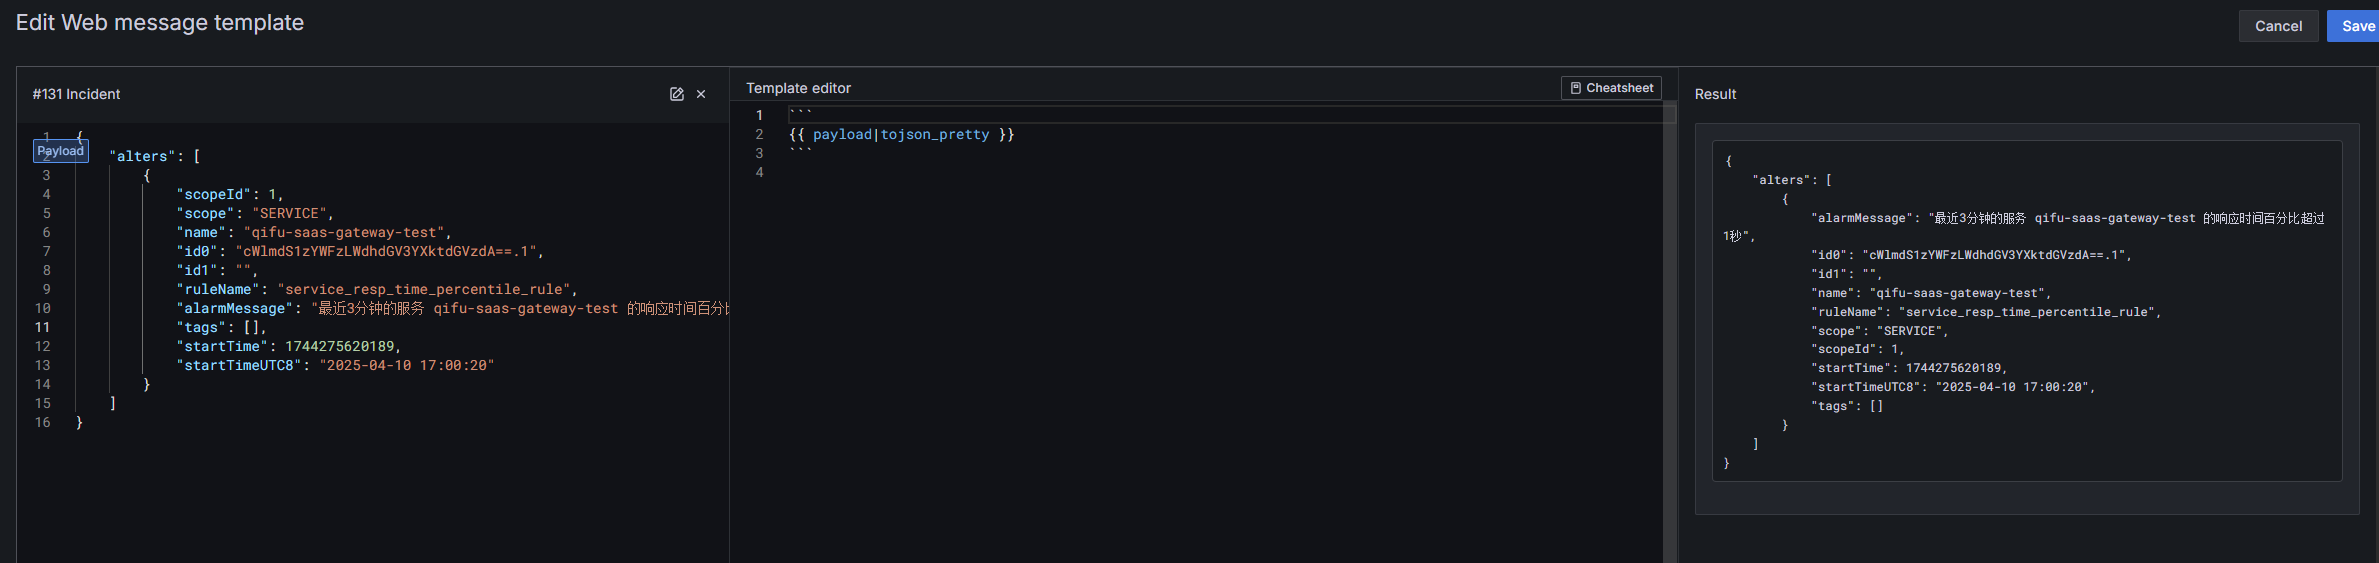Click the Payload tooltip label
This screenshot has width=2379, height=563.
pyautogui.click(x=61, y=151)
